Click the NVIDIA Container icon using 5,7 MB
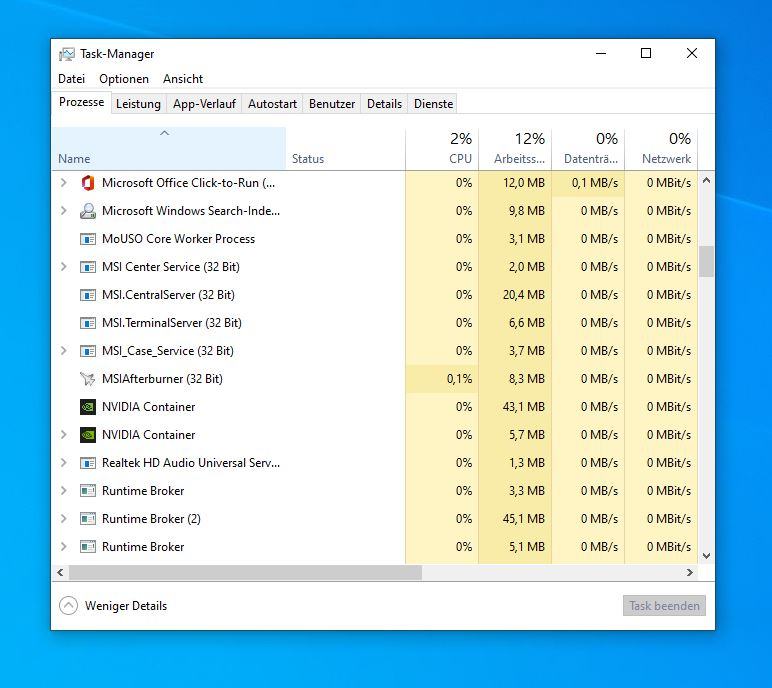The width and height of the screenshot is (772, 688). pyautogui.click(x=88, y=435)
